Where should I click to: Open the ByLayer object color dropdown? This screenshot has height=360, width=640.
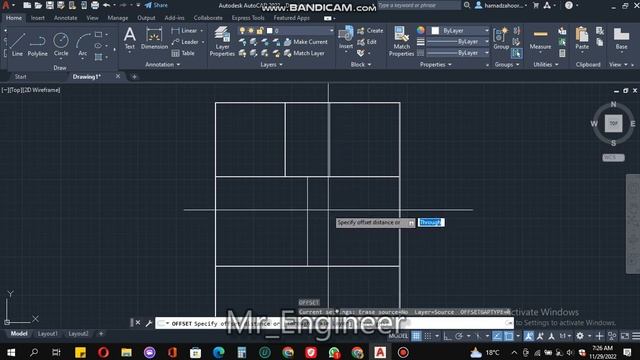(460, 31)
